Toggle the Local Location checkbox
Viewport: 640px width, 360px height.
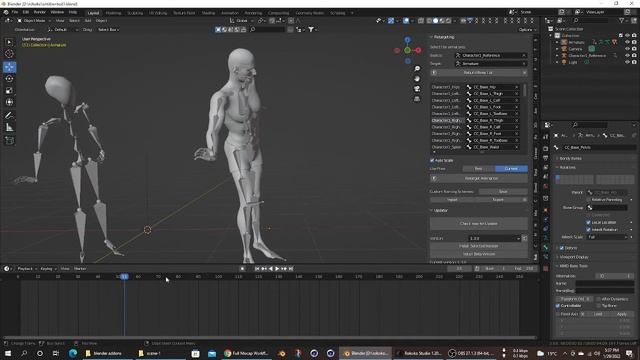pos(589,222)
